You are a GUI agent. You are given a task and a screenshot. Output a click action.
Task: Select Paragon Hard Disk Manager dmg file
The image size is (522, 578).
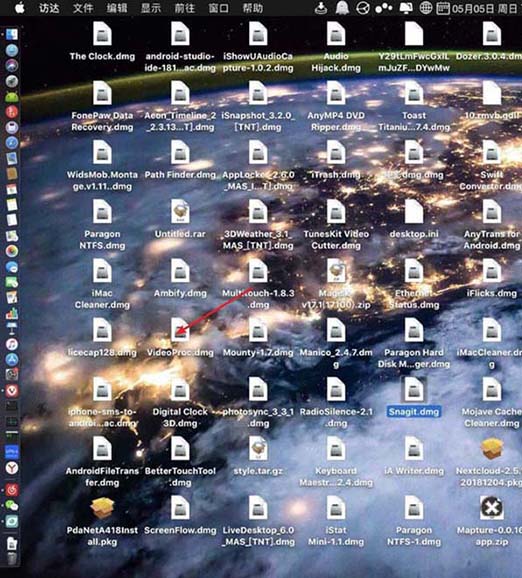click(x=414, y=330)
